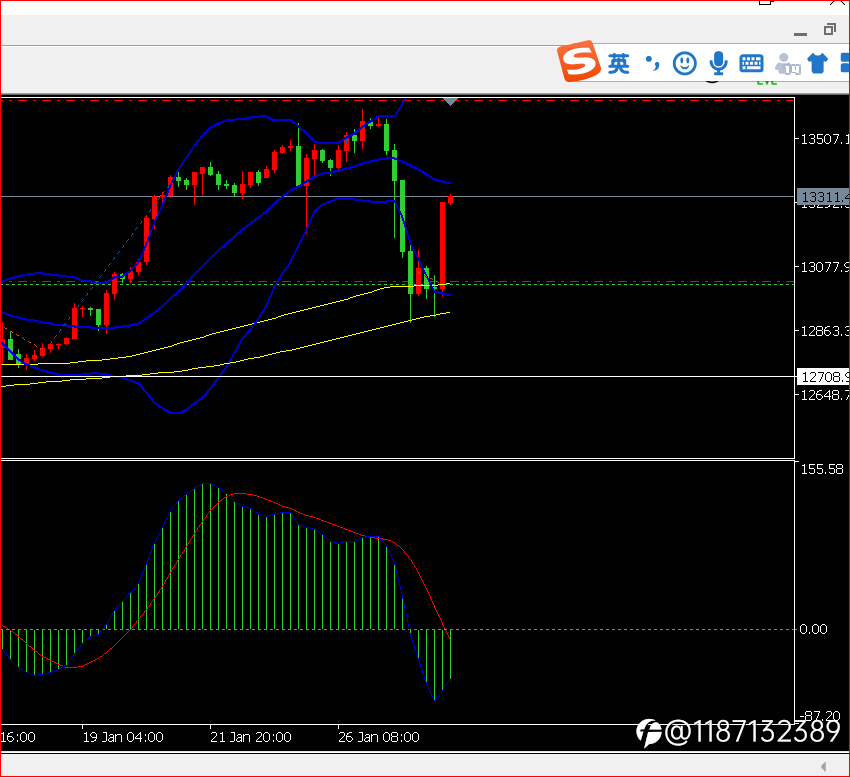Screen dimensions: 850x777
Task: Click the orange Sogou S logo
Action: point(579,61)
